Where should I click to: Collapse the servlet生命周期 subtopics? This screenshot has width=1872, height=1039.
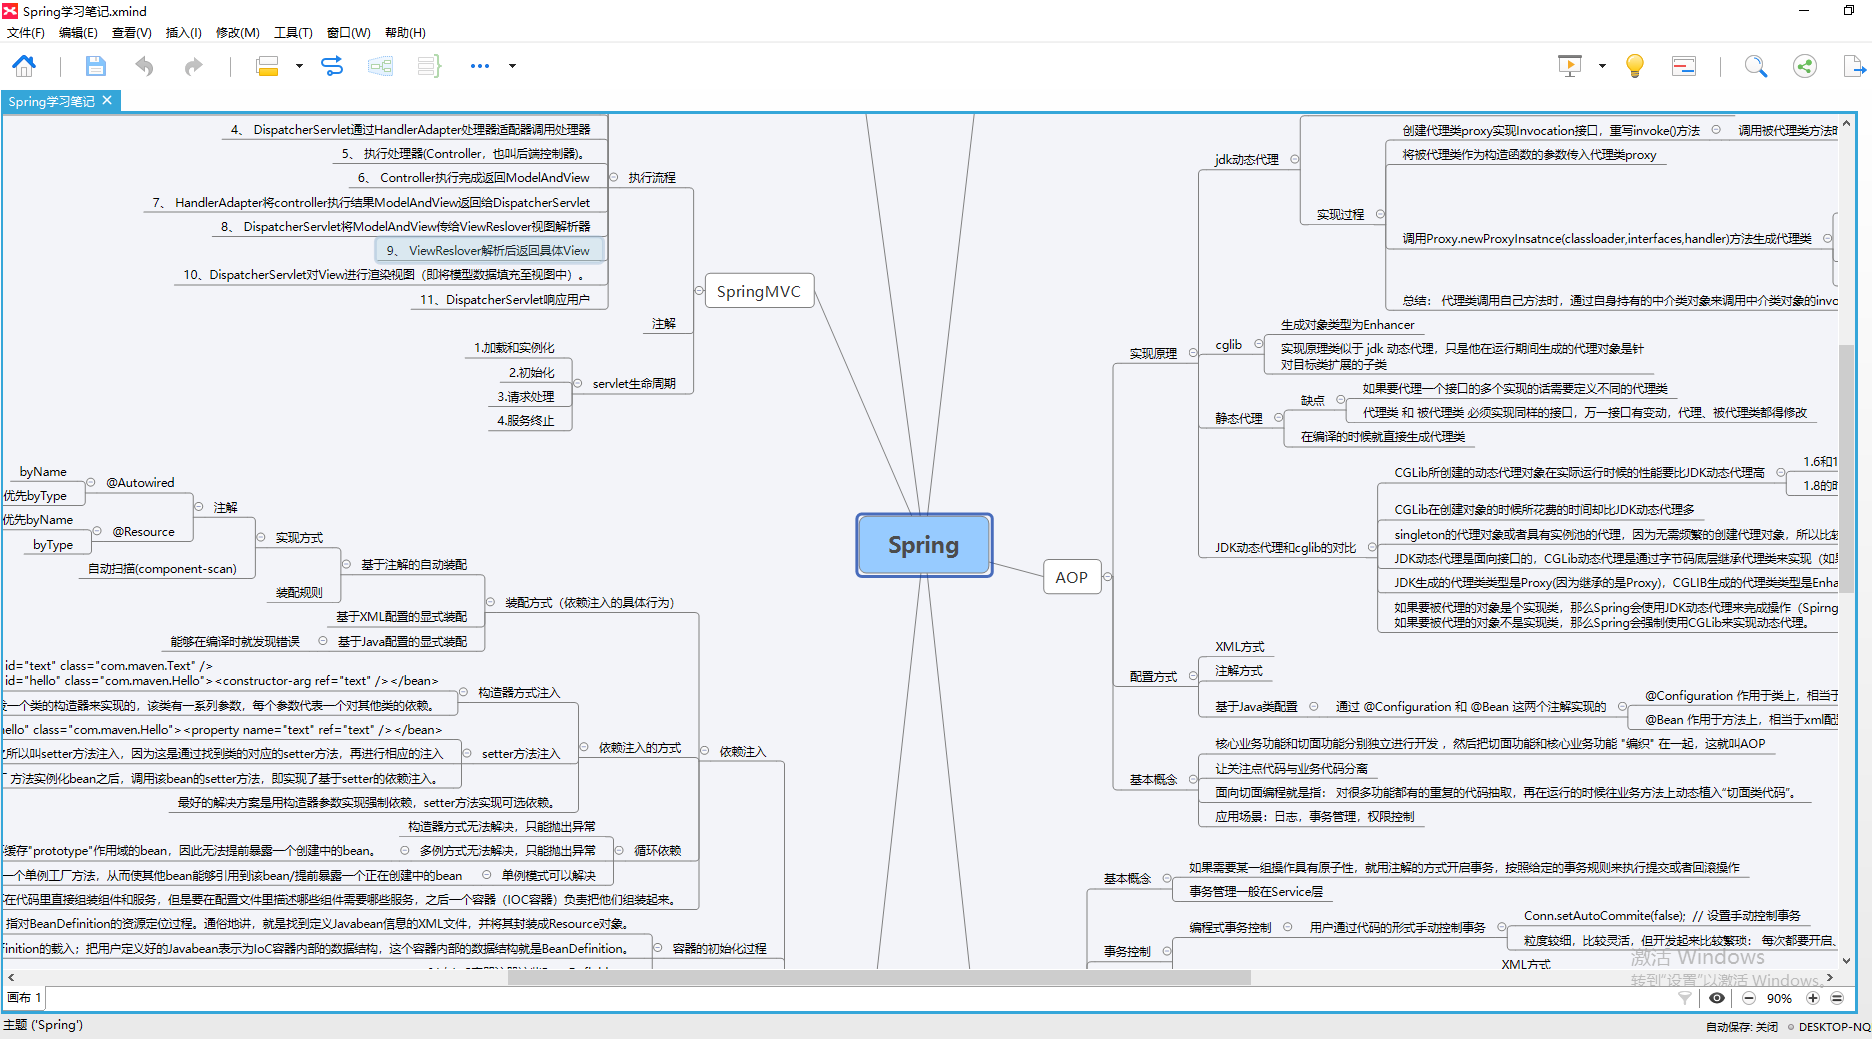[578, 383]
